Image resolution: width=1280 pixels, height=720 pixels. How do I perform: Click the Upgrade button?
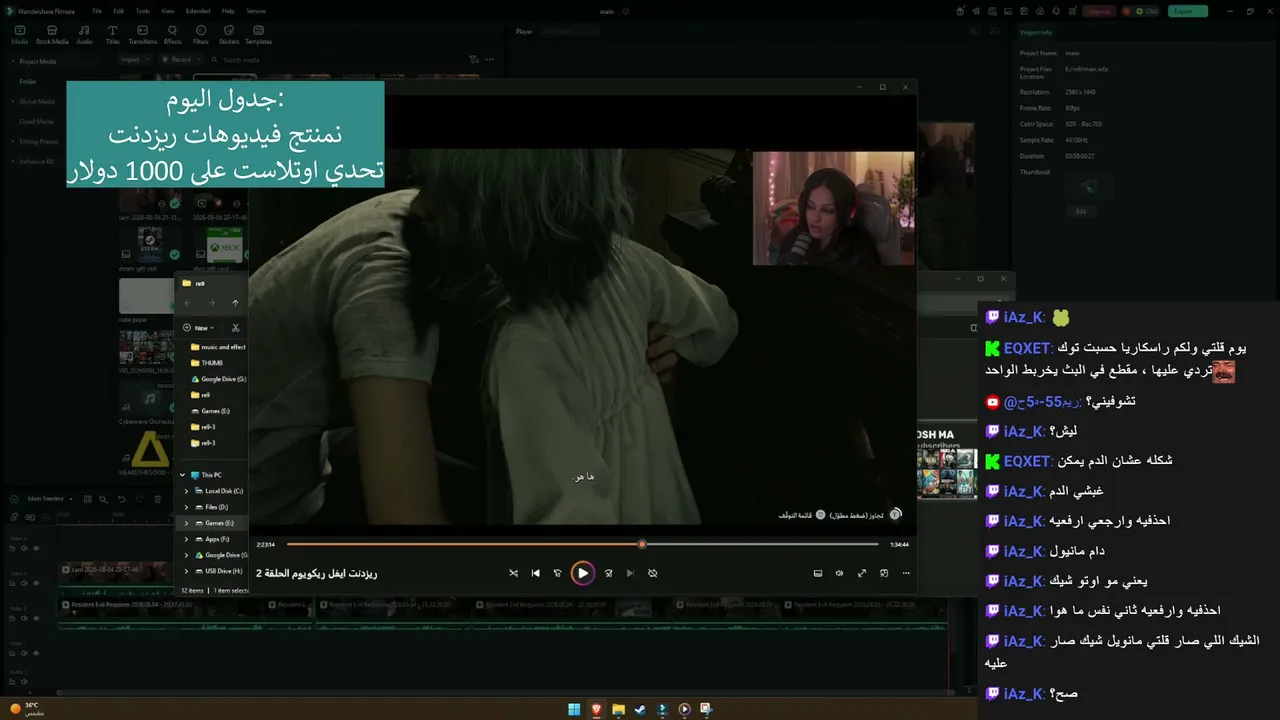(1098, 11)
